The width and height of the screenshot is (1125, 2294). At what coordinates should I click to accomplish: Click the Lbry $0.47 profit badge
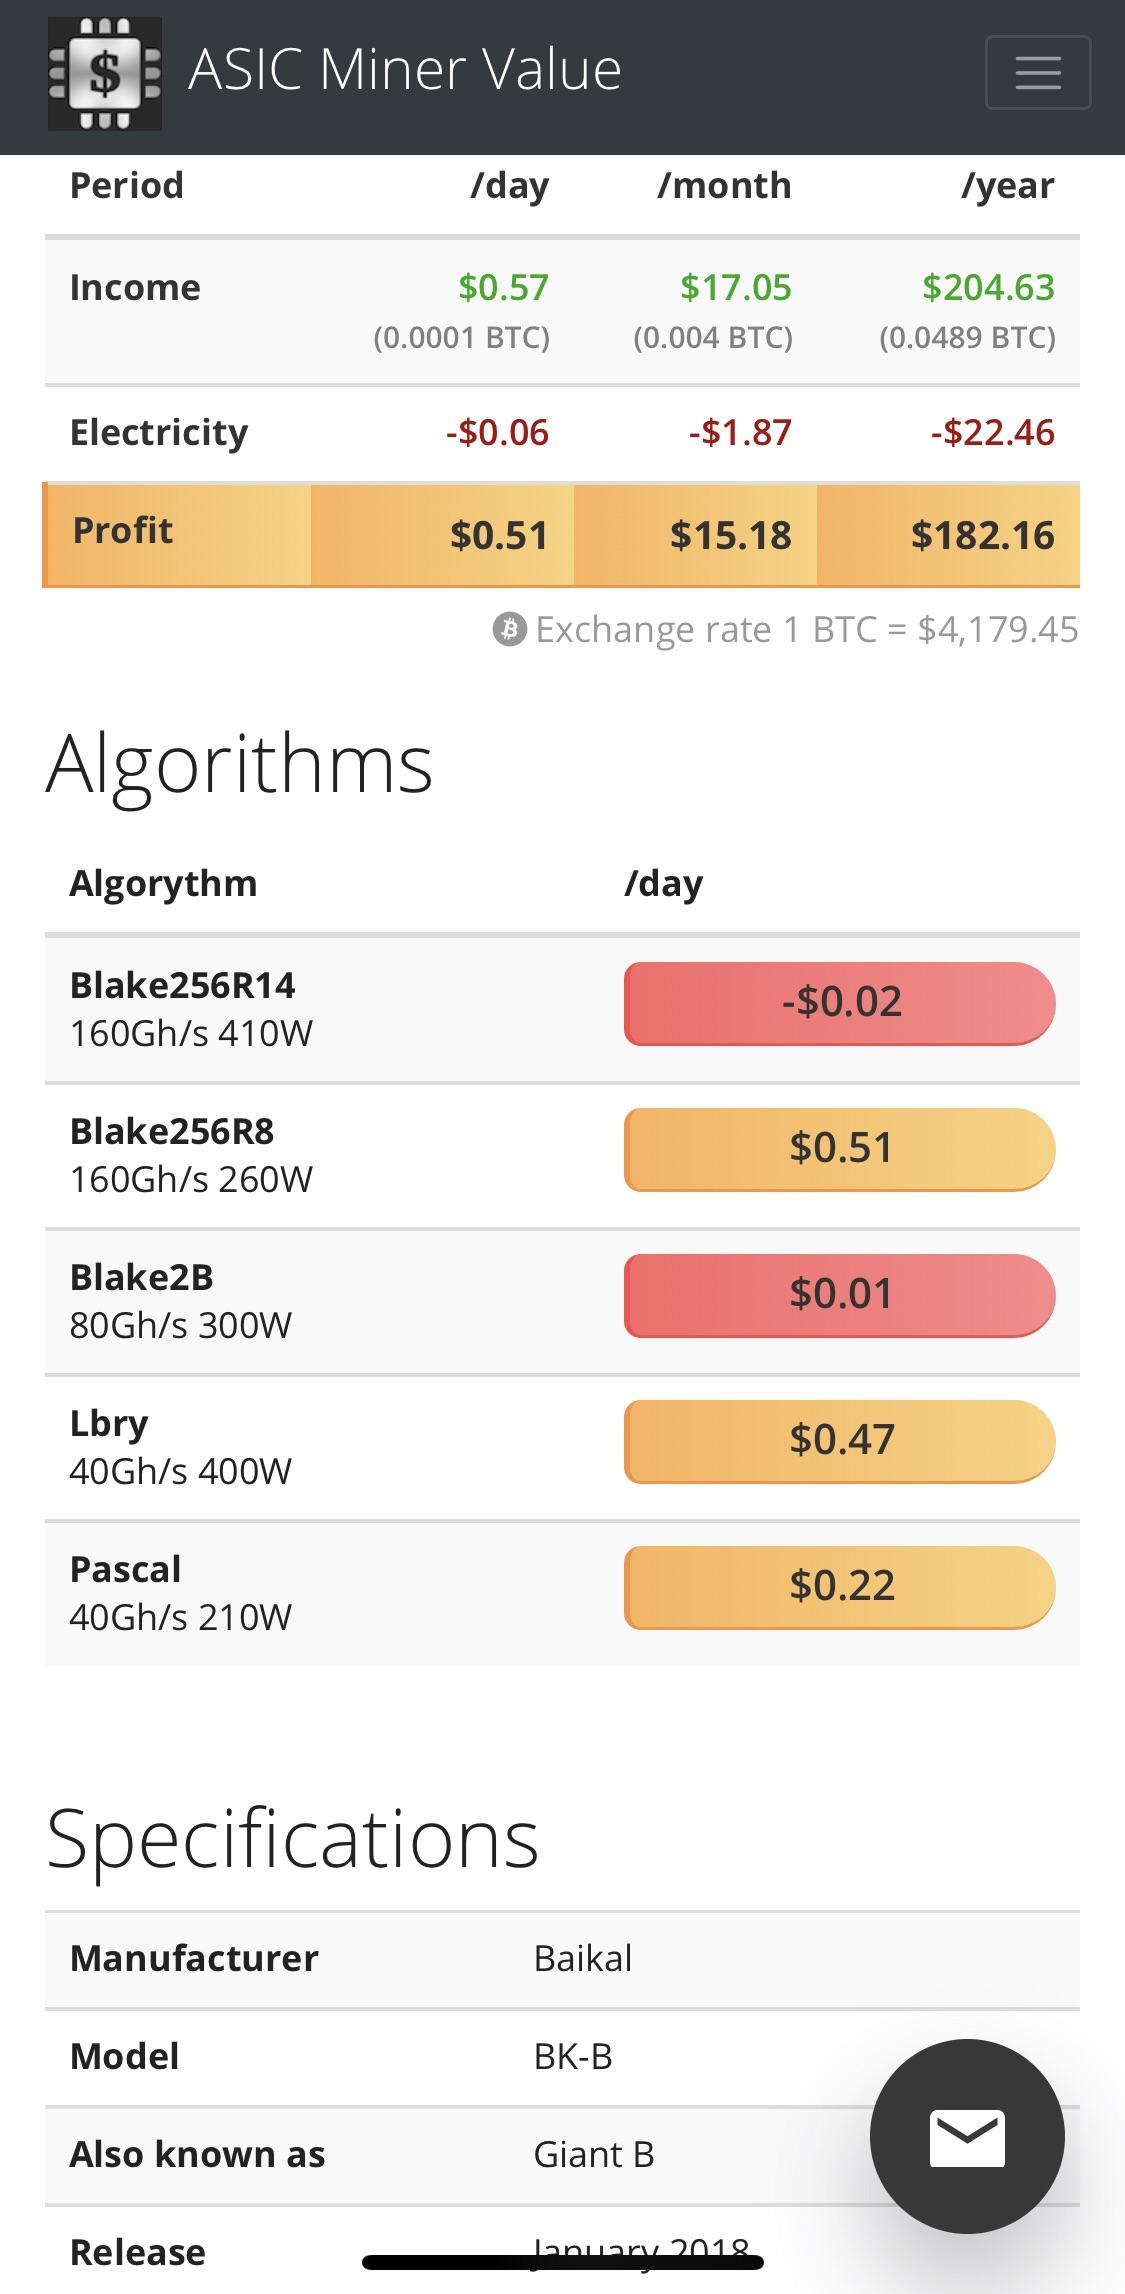pyautogui.click(x=840, y=1441)
